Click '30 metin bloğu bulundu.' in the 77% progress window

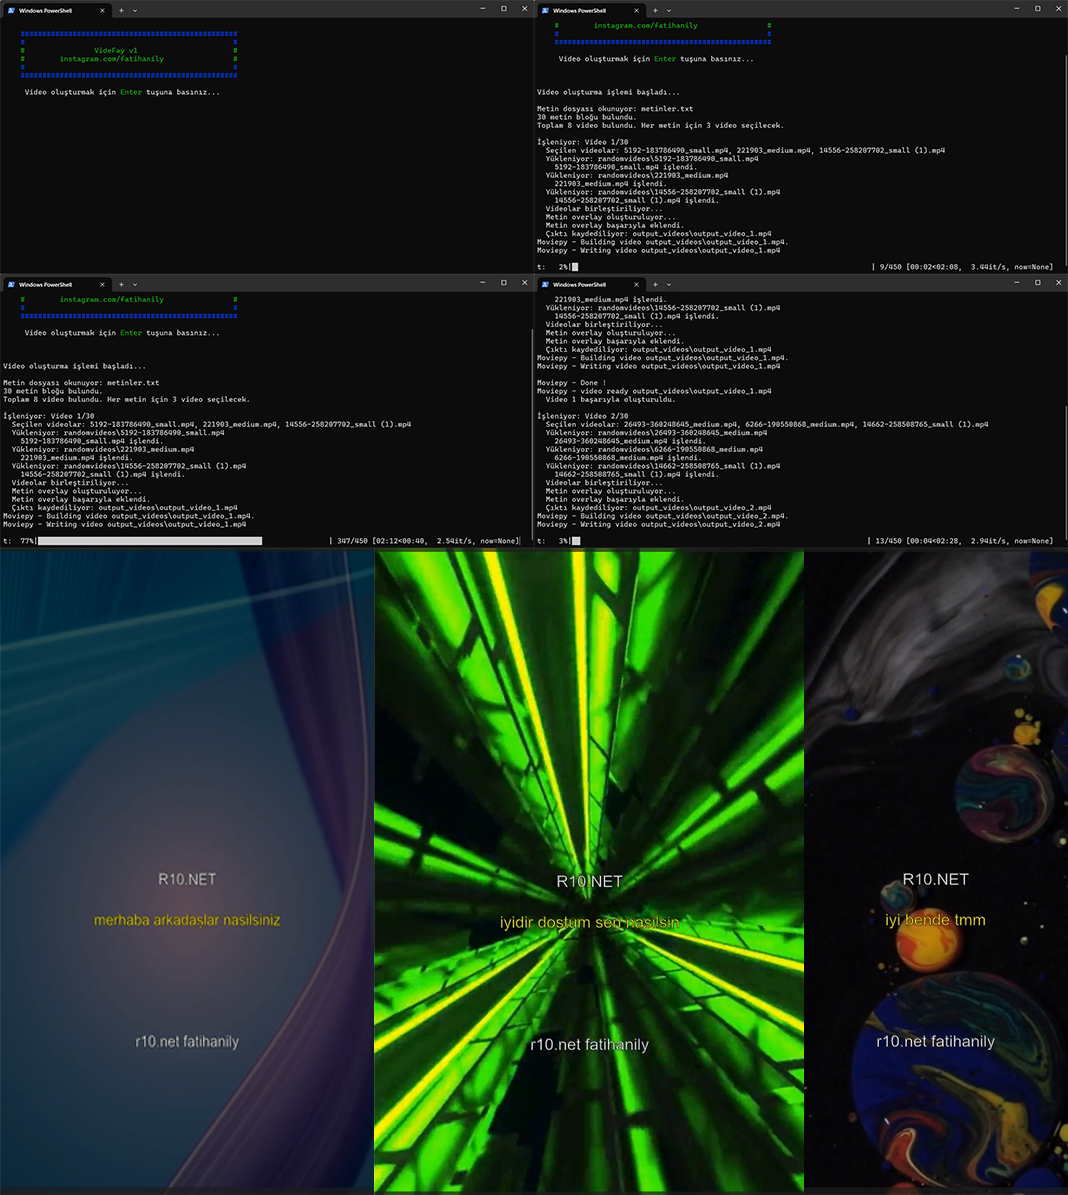tap(53, 391)
